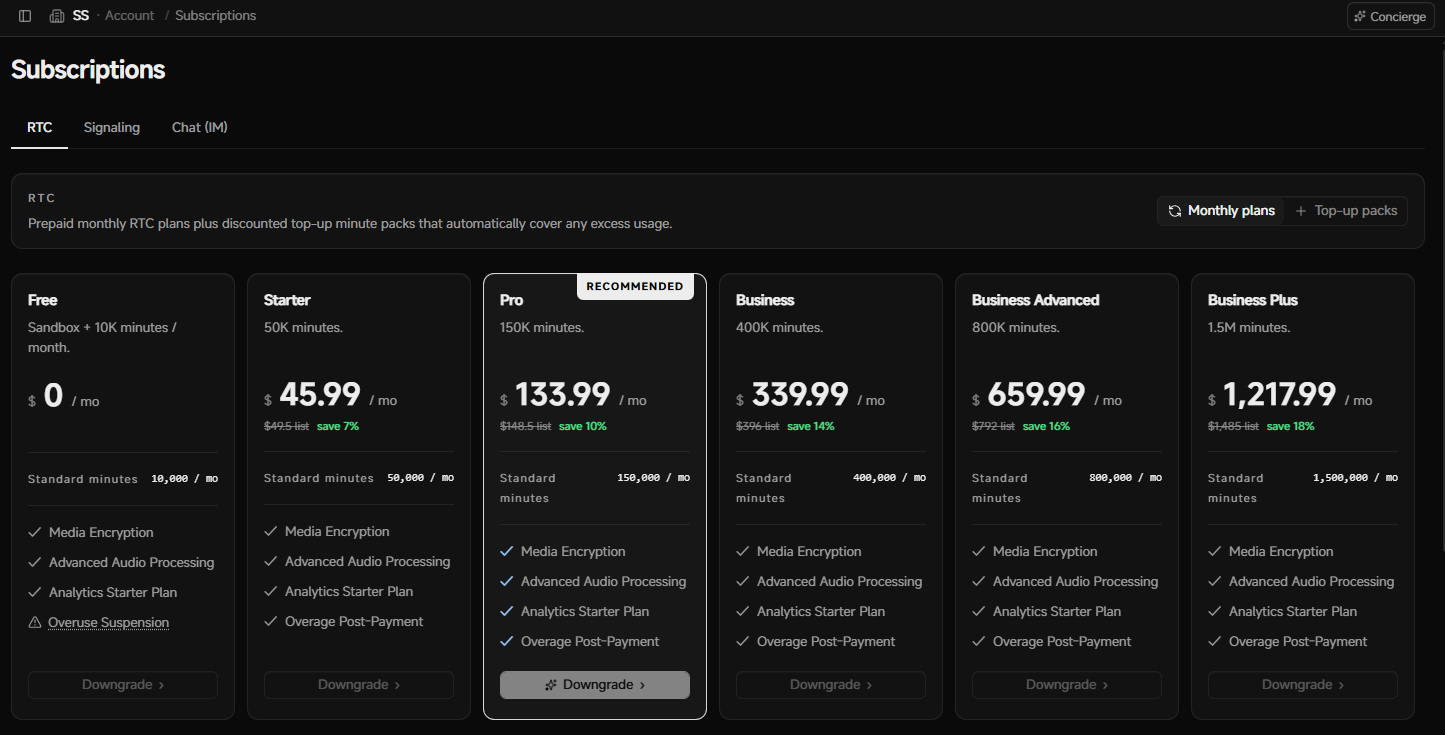The height and width of the screenshot is (735, 1445).
Task: Click the "50K minutes." Starter description
Action: point(306,327)
